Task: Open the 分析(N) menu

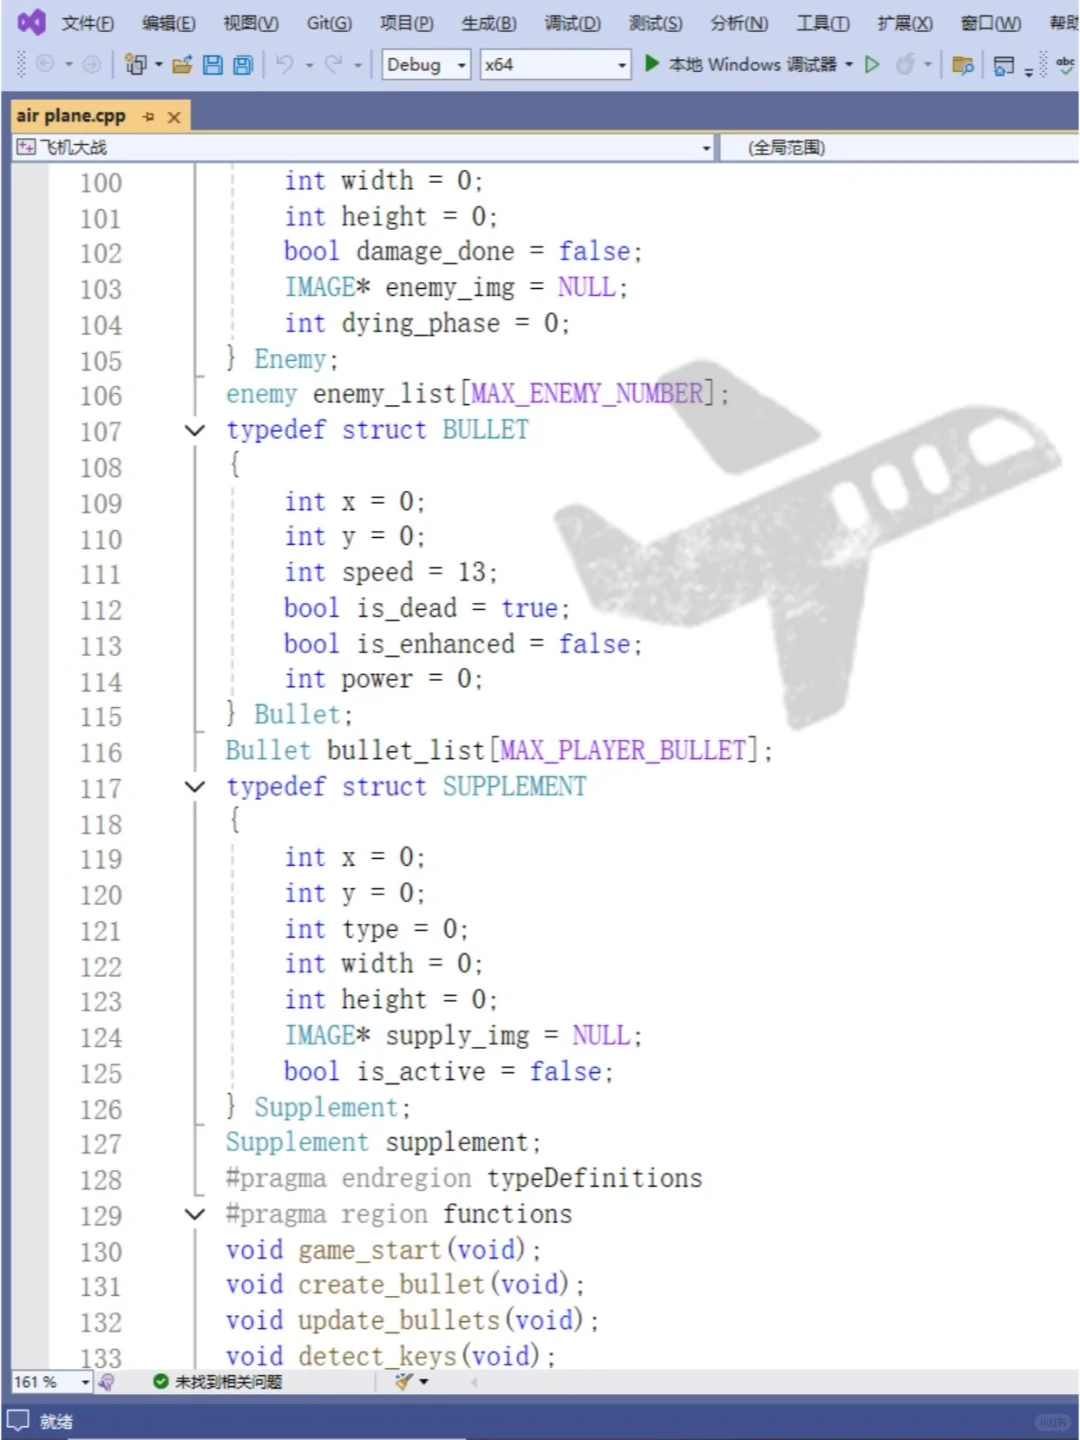Action: pyautogui.click(x=739, y=23)
